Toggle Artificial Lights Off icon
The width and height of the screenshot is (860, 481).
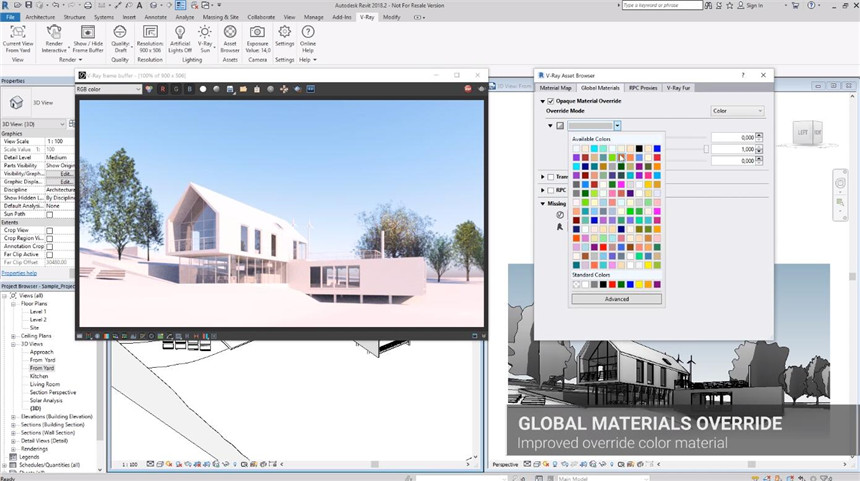179,31
